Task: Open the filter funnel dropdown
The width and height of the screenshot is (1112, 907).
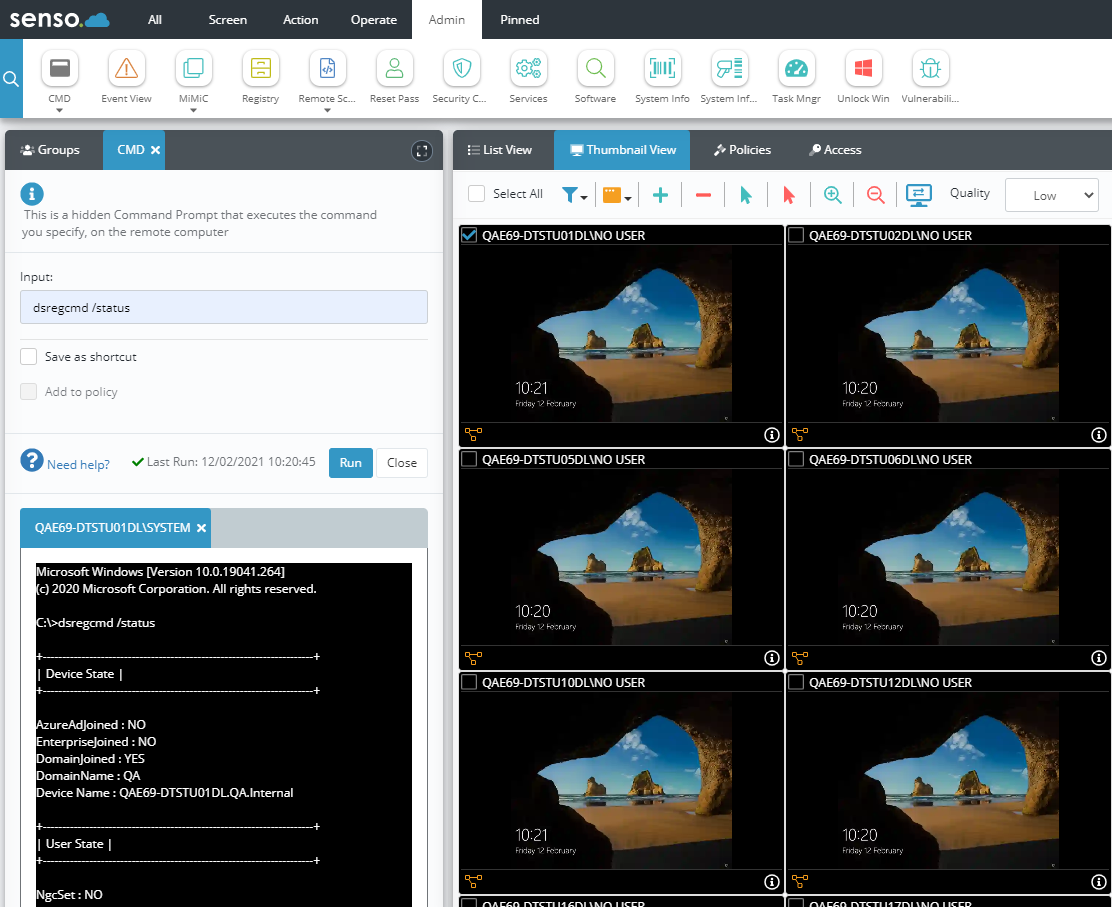Action: (574, 195)
